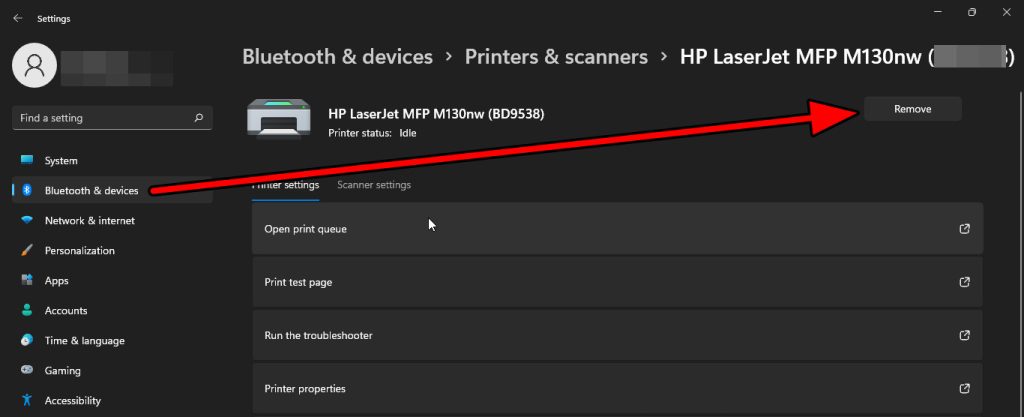Open Printer properties
Viewport: 1024px width, 417px height.
tap(617, 388)
